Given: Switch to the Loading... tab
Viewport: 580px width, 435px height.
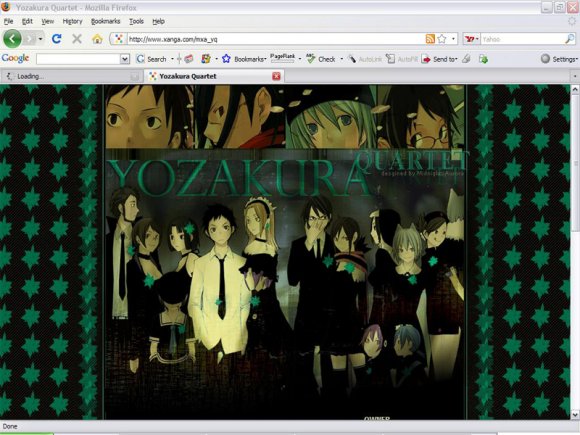Looking at the screenshot, I should pos(72,77).
